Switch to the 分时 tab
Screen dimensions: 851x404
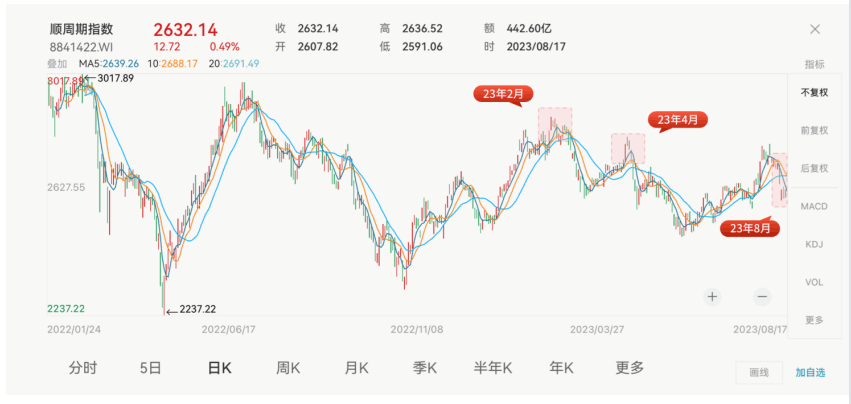(x=83, y=367)
